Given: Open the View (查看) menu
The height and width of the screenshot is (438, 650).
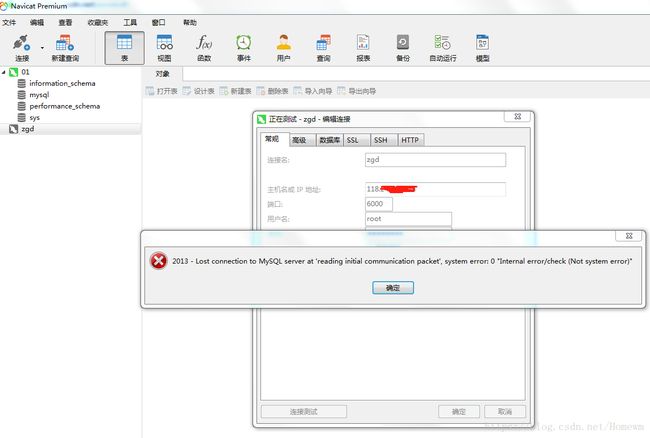Looking at the screenshot, I should click(x=65, y=22).
